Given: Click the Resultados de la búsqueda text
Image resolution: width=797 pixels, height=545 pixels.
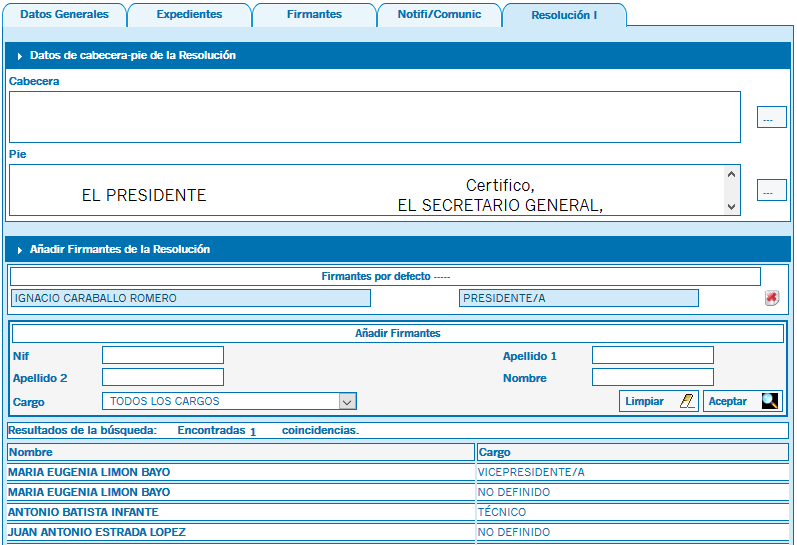Looking at the screenshot, I should pyautogui.click(x=82, y=430).
